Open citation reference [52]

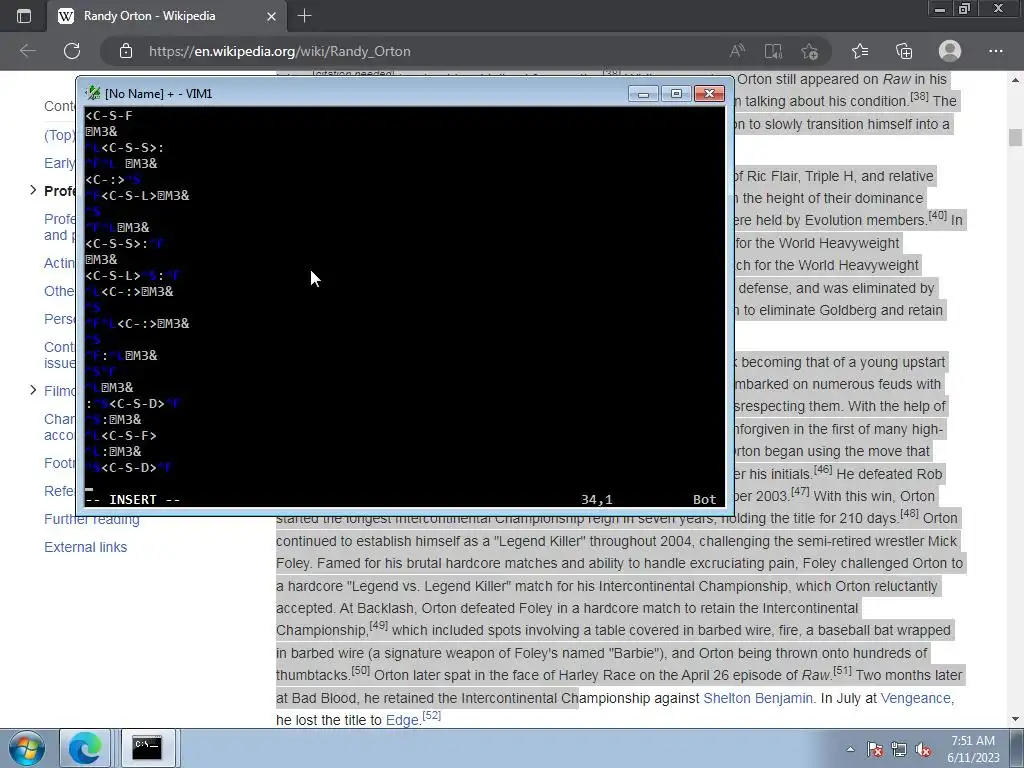[x=431, y=716]
